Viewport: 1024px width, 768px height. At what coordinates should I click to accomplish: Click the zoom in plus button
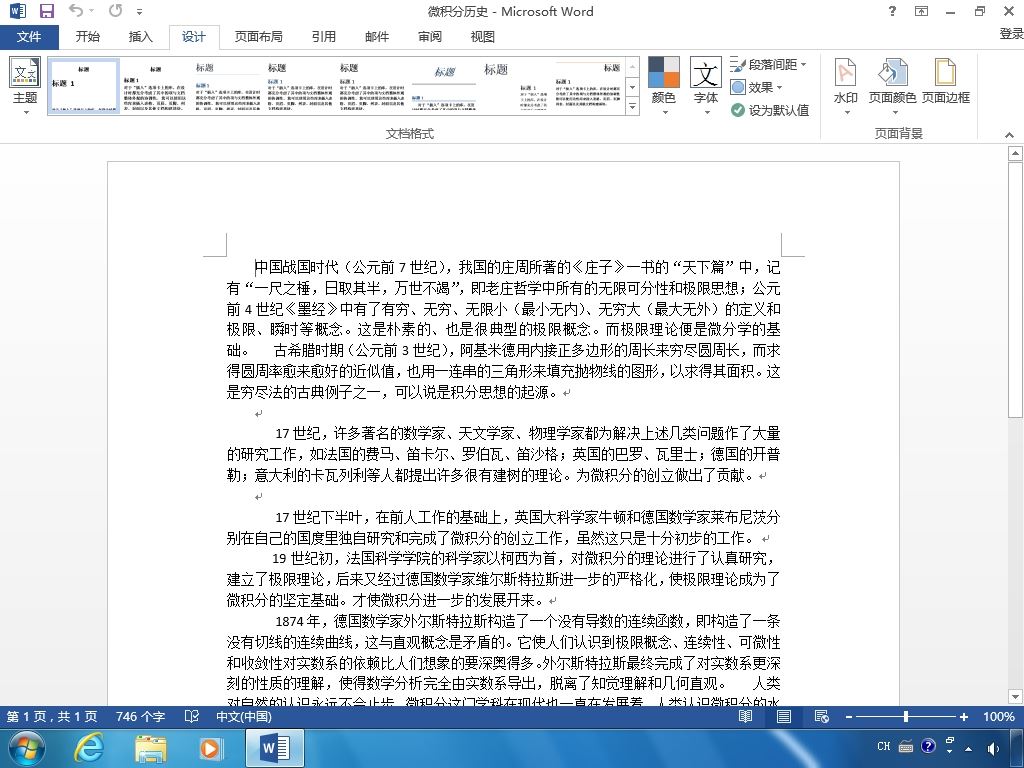point(963,717)
